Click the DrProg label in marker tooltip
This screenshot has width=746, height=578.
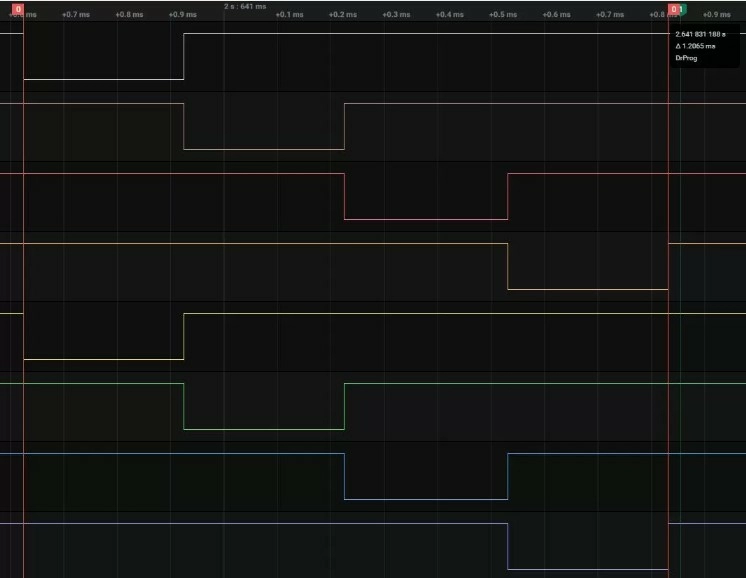(687, 58)
